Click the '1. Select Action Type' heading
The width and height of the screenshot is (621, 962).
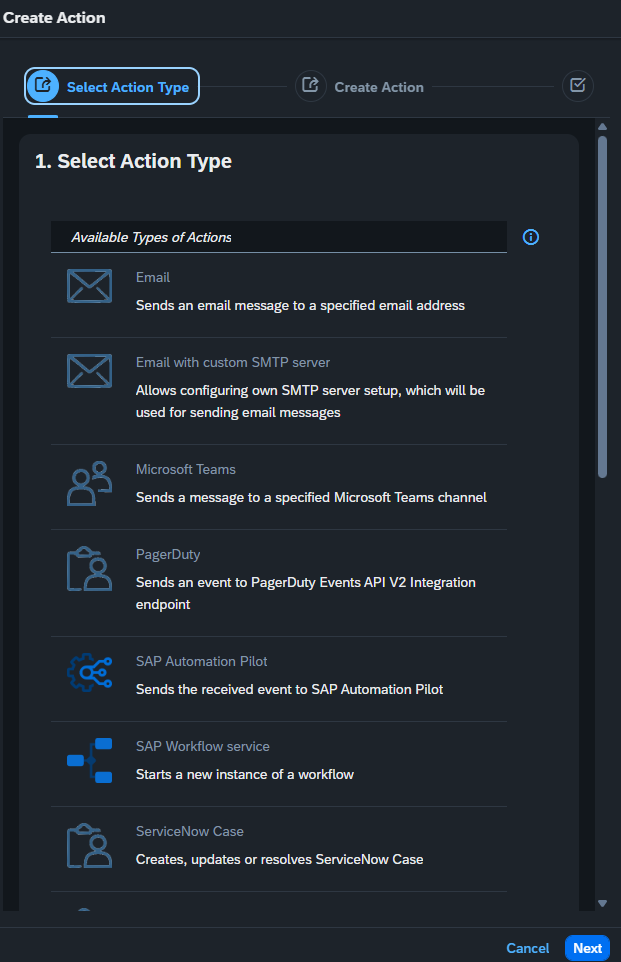tap(133, 161)
